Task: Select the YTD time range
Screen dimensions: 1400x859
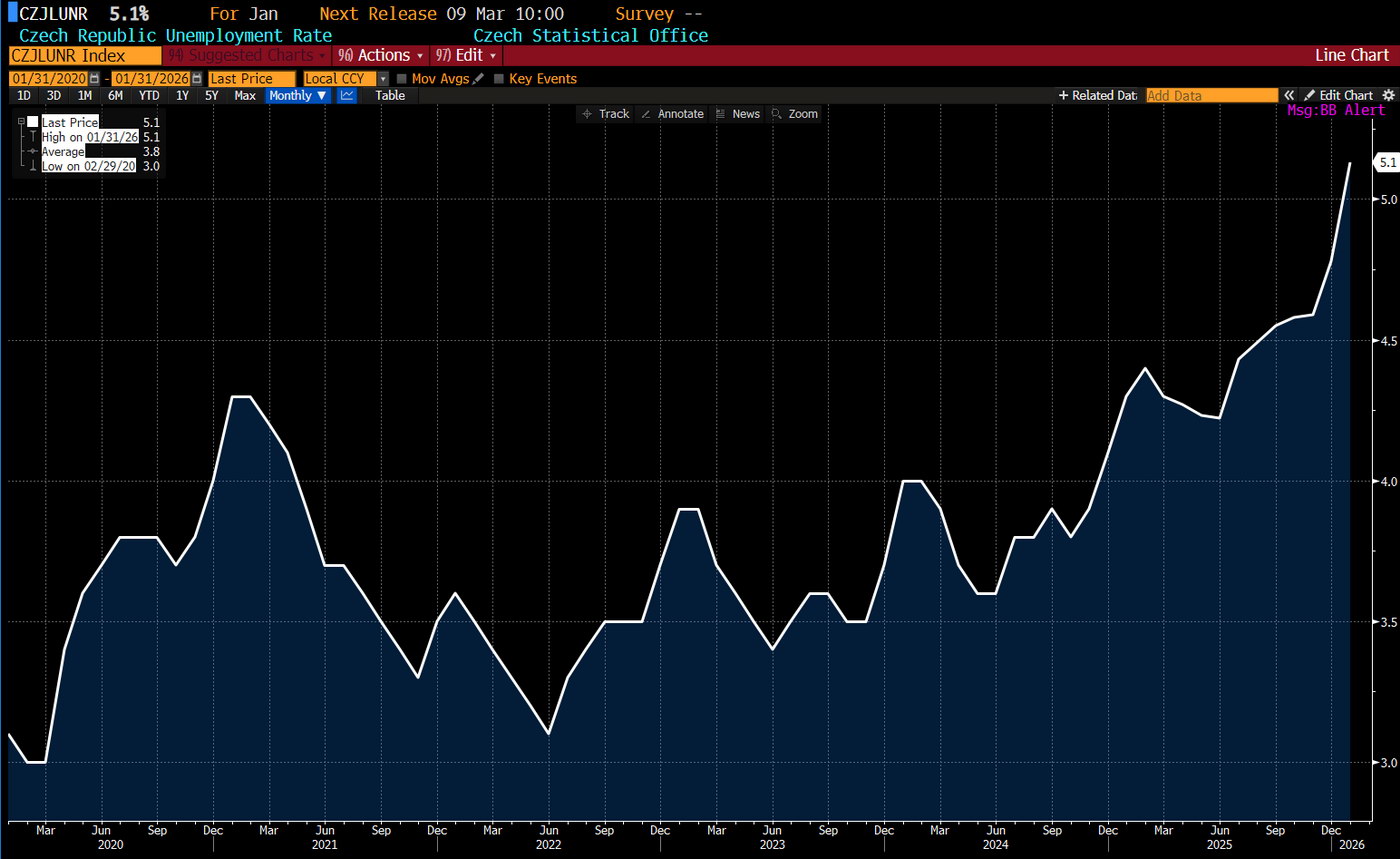Action: tap(148, 95)
